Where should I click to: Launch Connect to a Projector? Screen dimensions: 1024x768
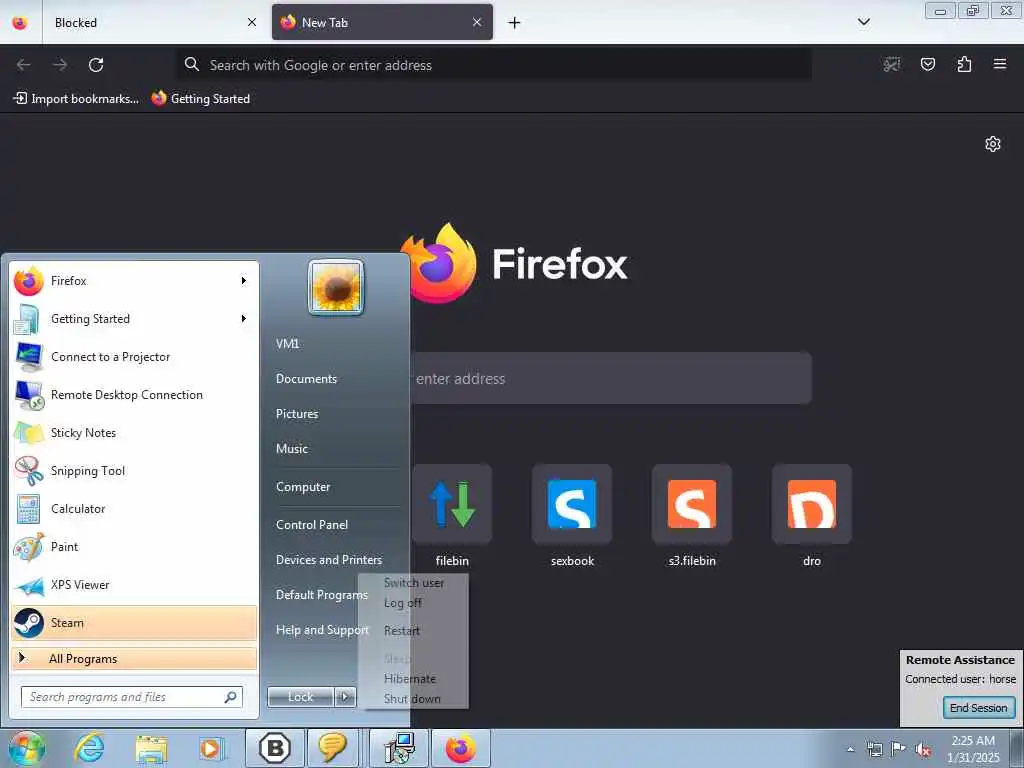(x=134, y=357)
